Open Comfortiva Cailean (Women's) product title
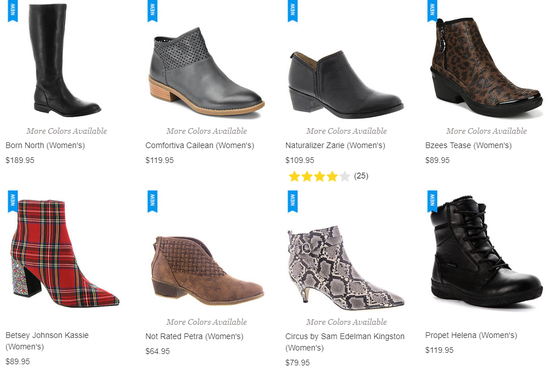Image resolution: width=550 pixels, height=370 pixels. (200, 145)
